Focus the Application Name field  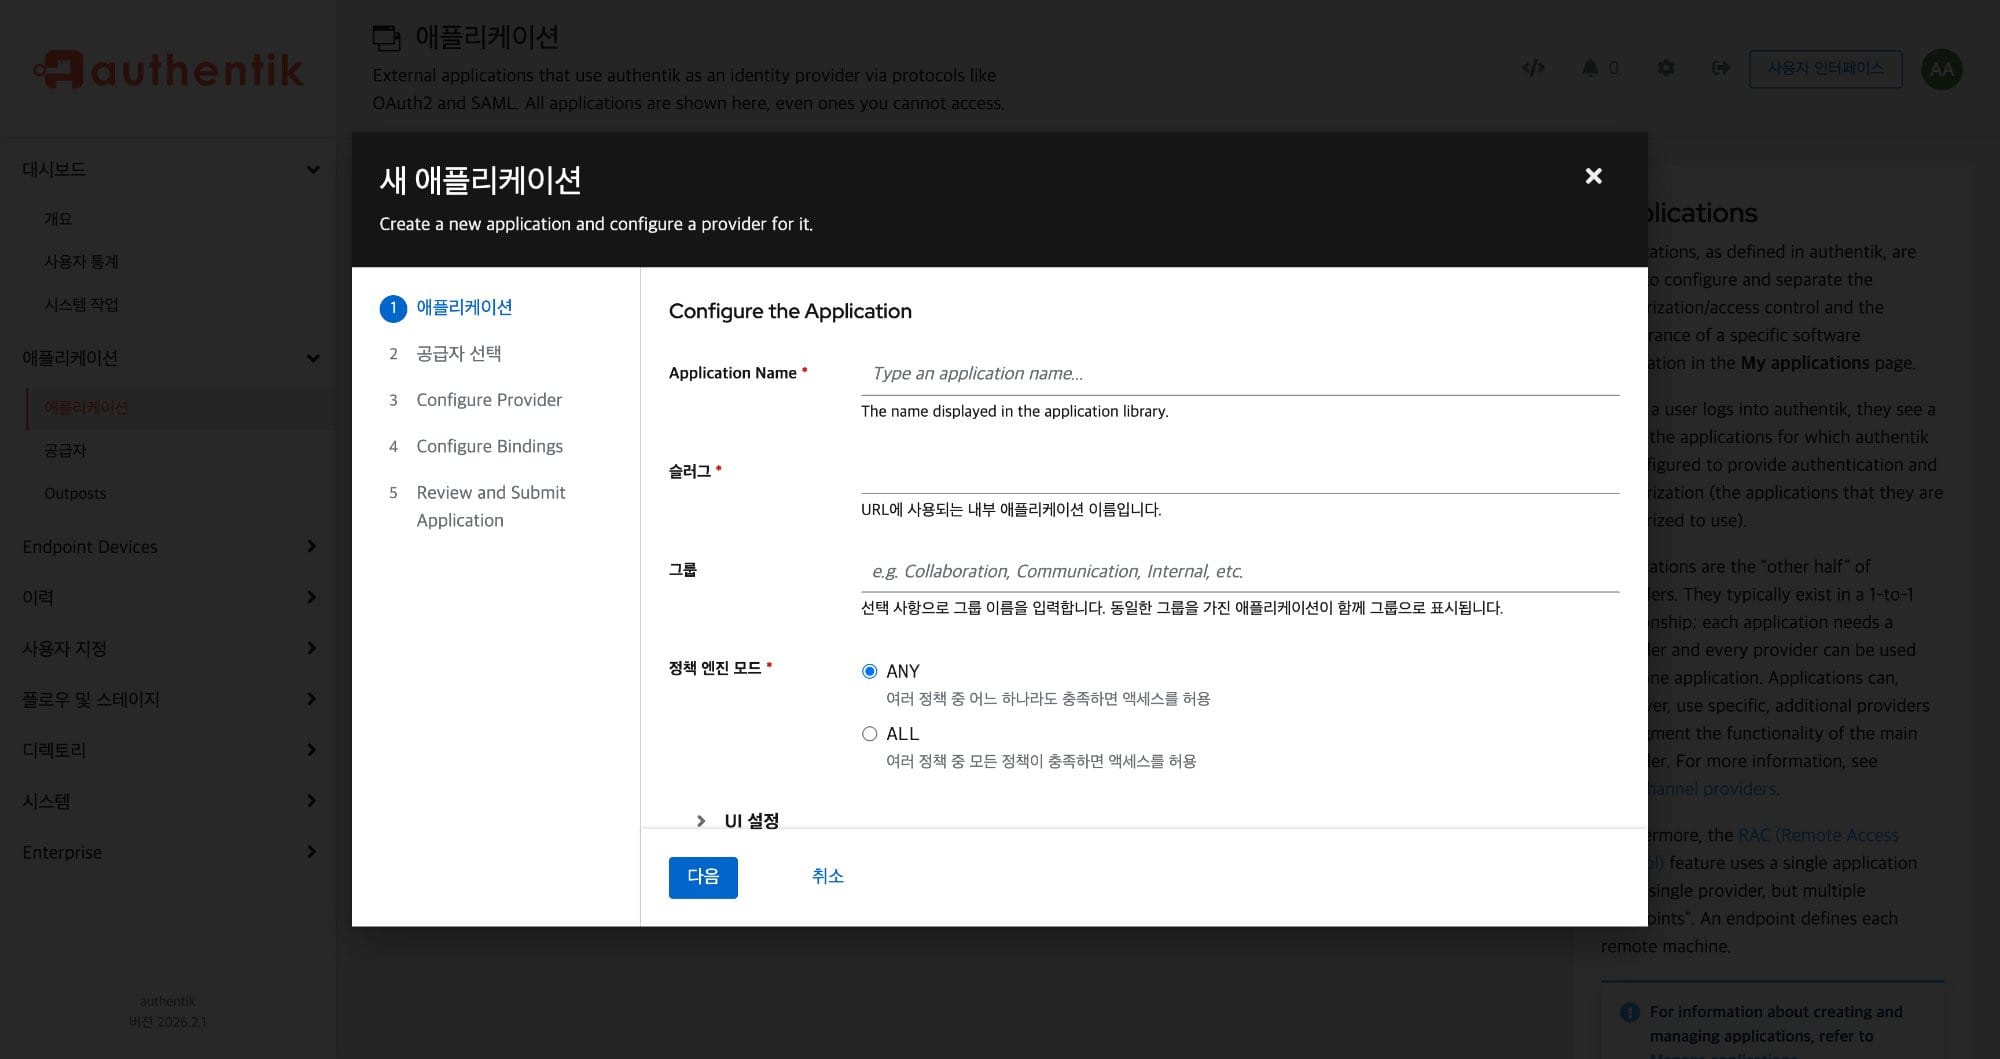point(1240,373)
